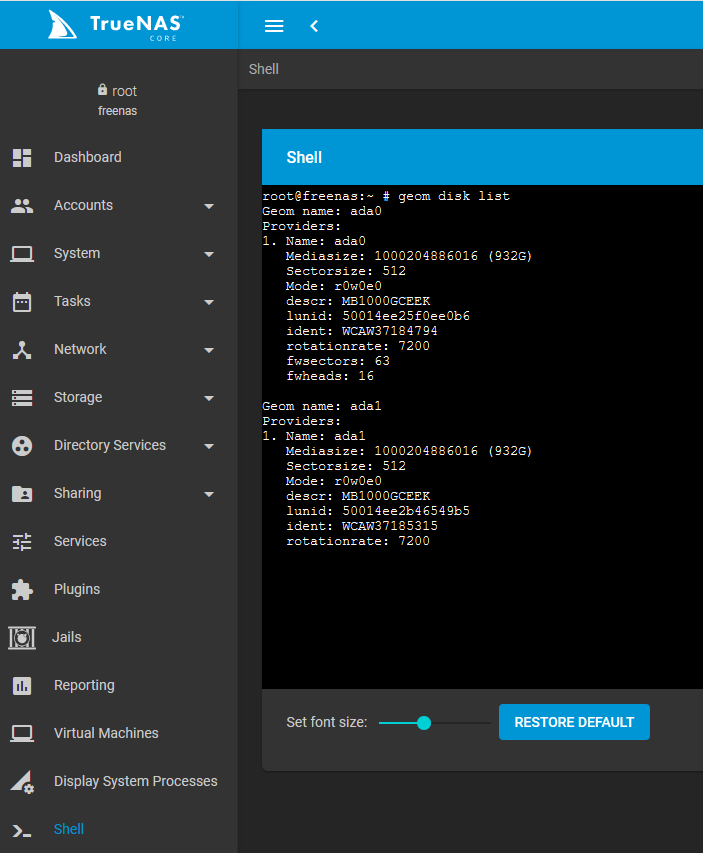Collapse sidebar with the back chevron
703x853 pixels.
tap(314, 26)
